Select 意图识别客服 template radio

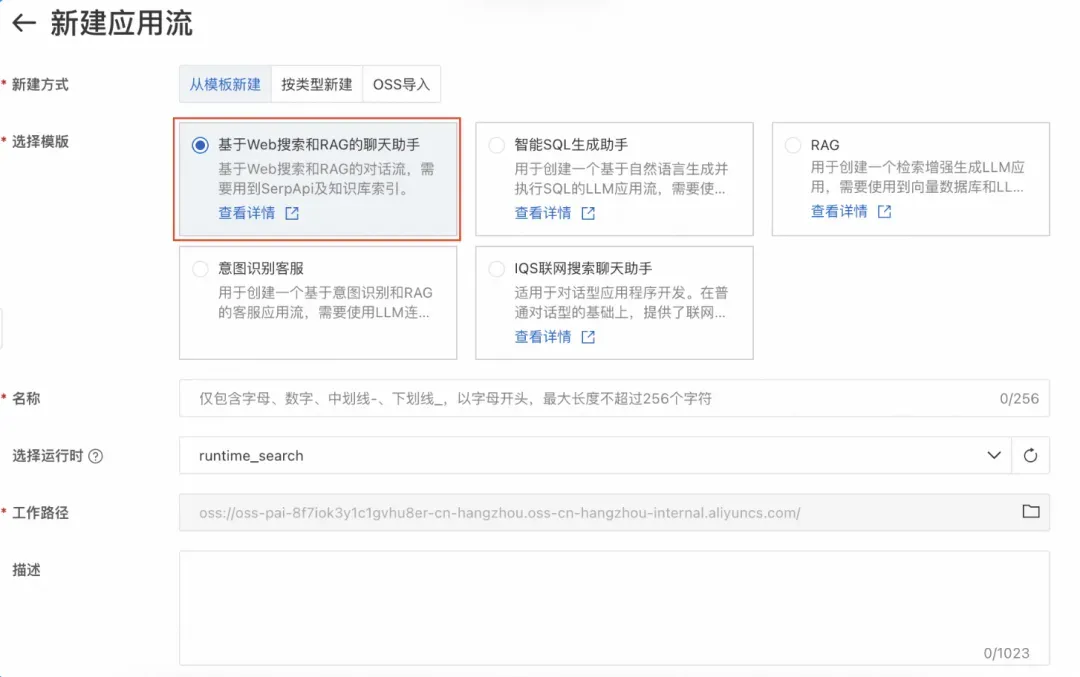(x=200, y=269)
